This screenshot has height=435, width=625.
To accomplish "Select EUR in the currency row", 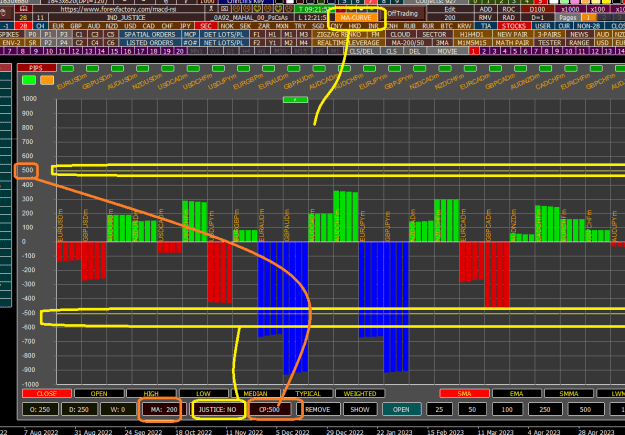I will (x=58, y=26).
